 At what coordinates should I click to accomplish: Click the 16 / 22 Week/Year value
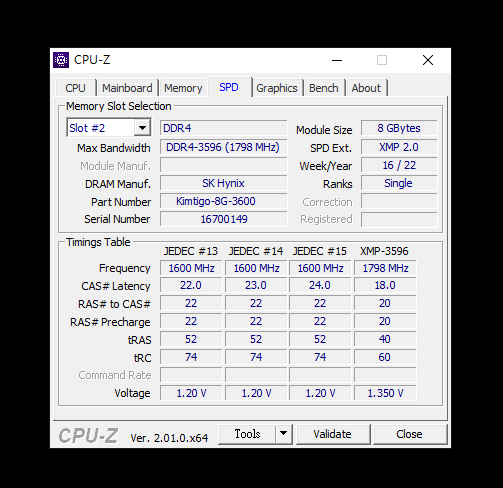tap(399, 165)
